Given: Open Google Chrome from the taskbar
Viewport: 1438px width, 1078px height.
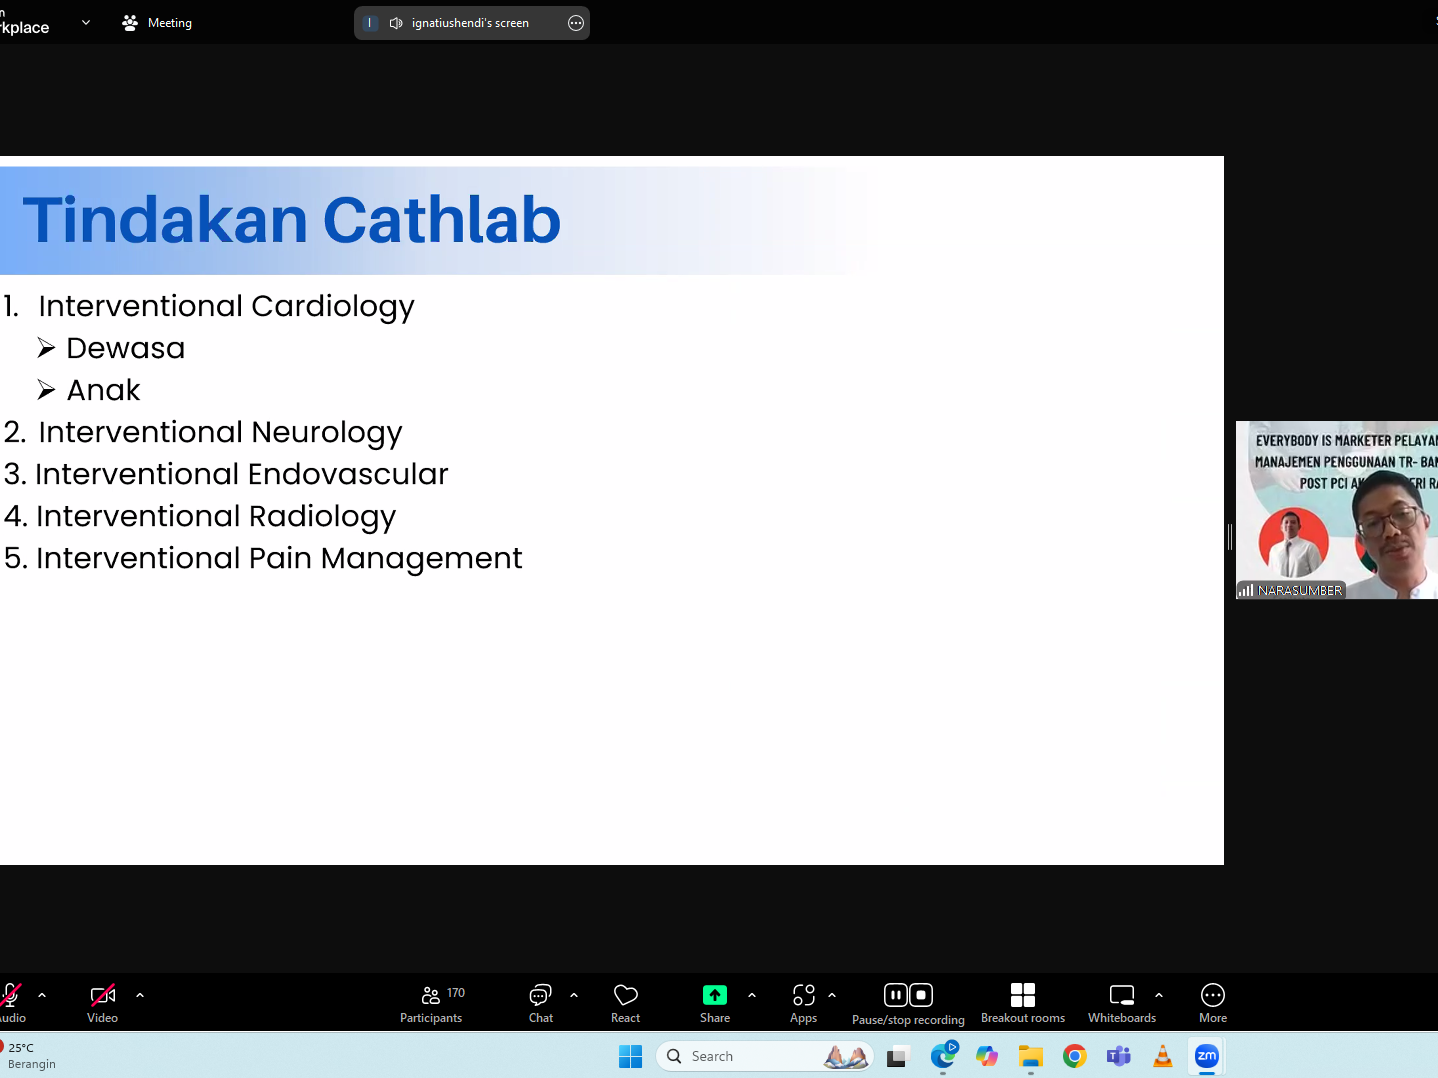Looking at the screenshot, I should point(1075,1056).
